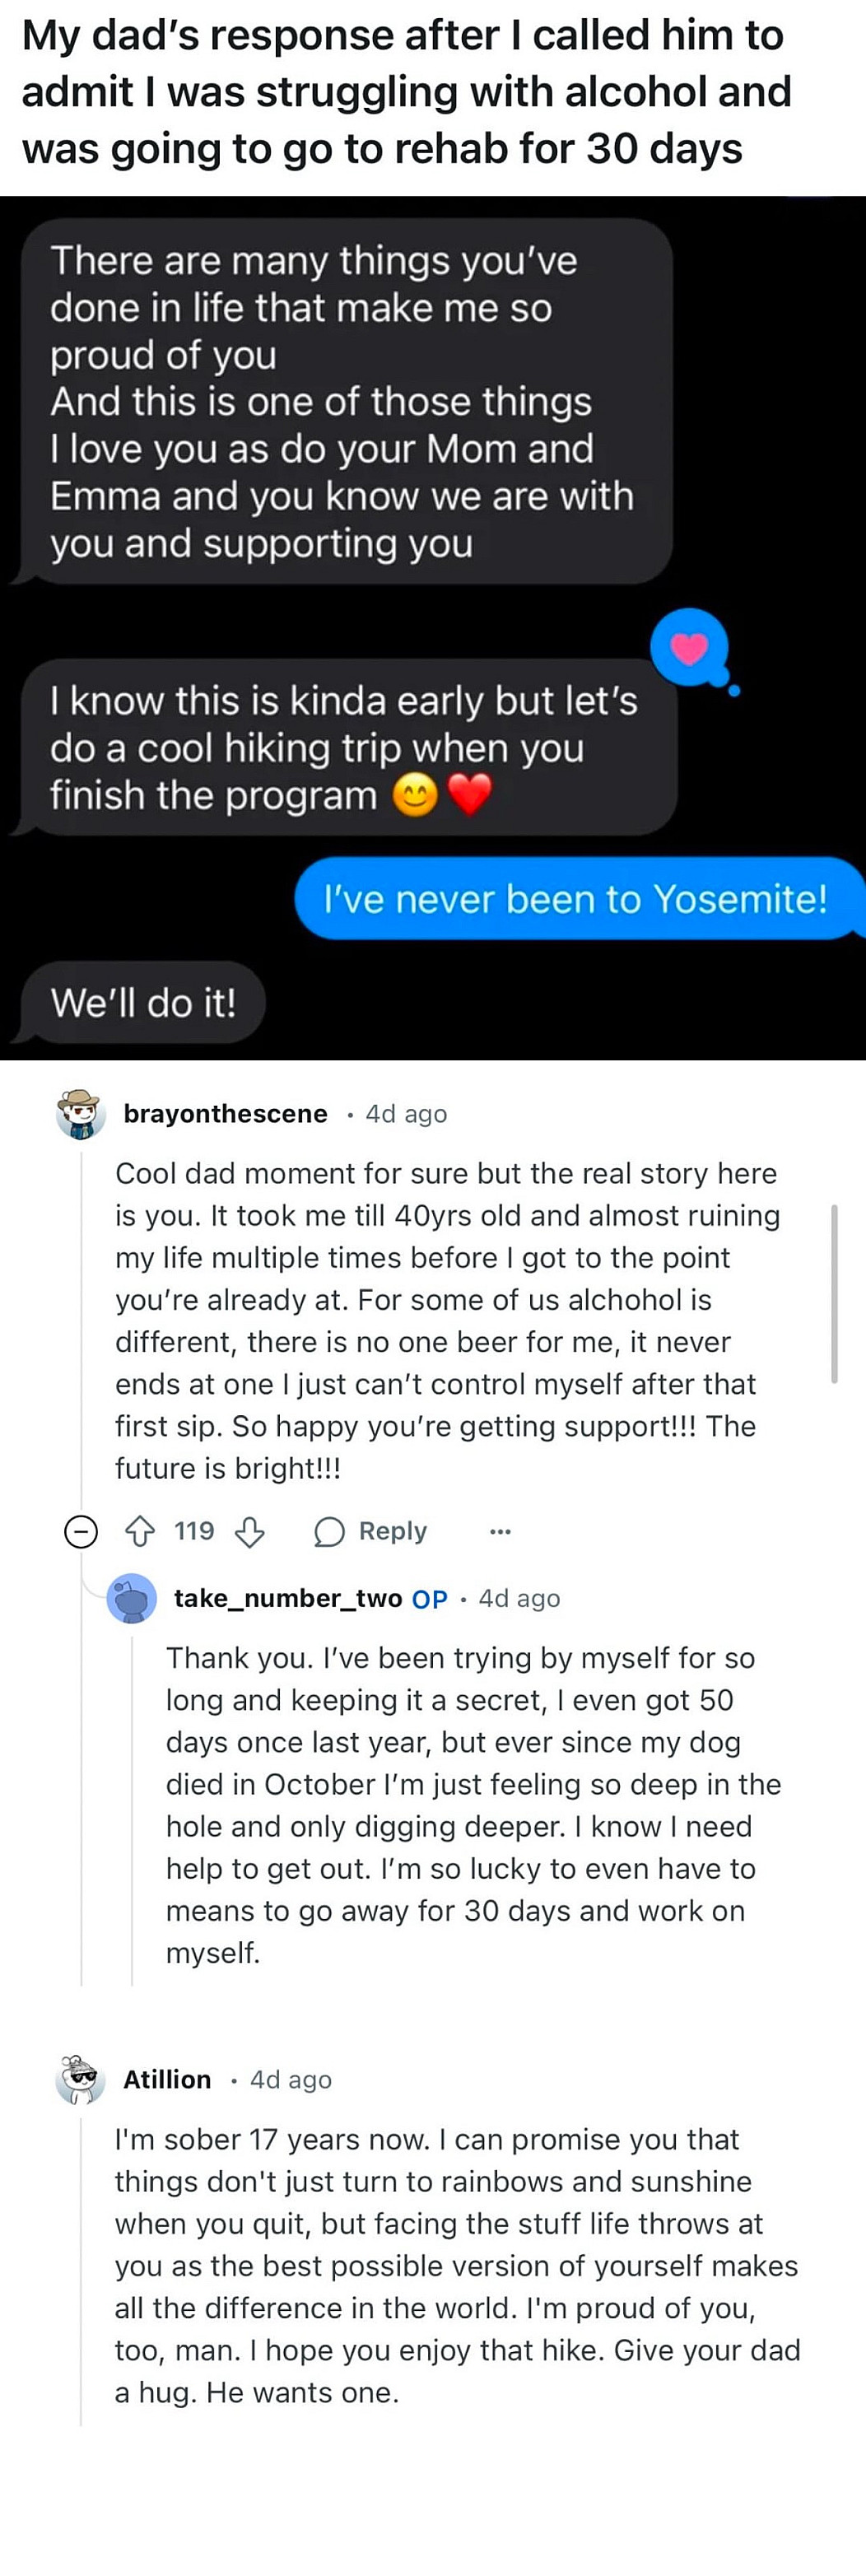
Task: Reply to brayonthescene's comment
Action: 371,1531
